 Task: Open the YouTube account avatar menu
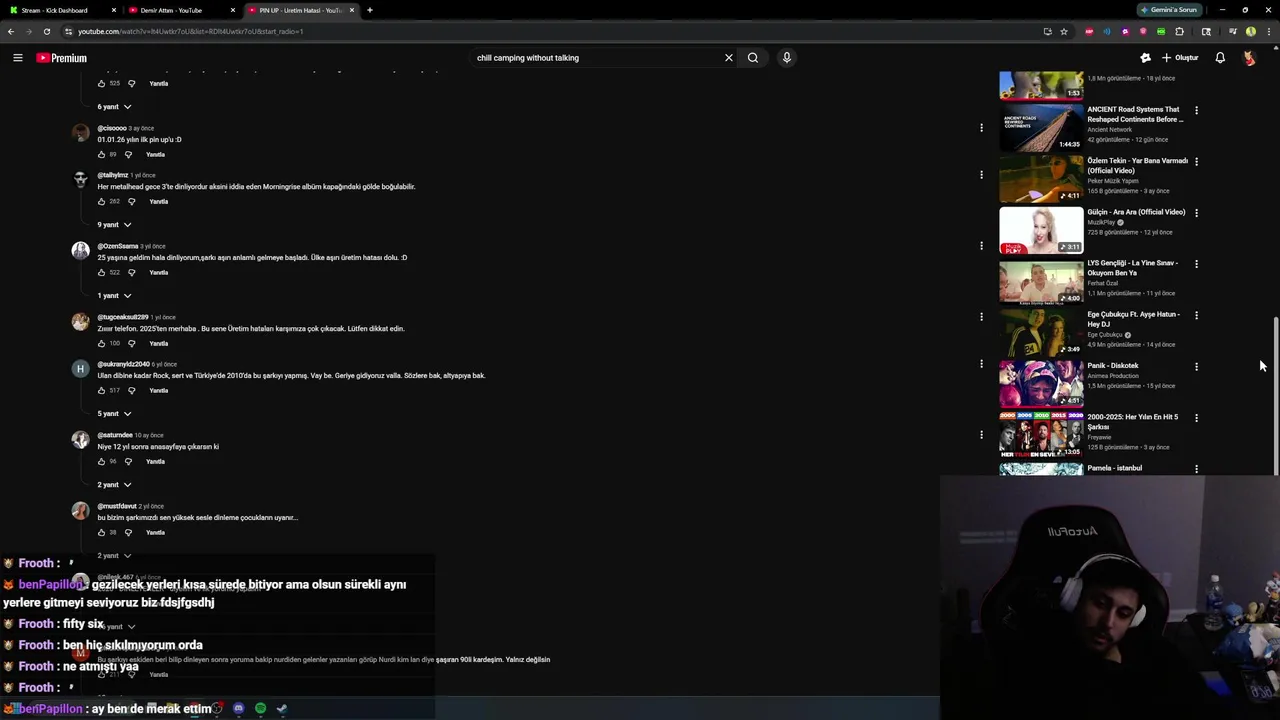click(x=1249, y=58)
